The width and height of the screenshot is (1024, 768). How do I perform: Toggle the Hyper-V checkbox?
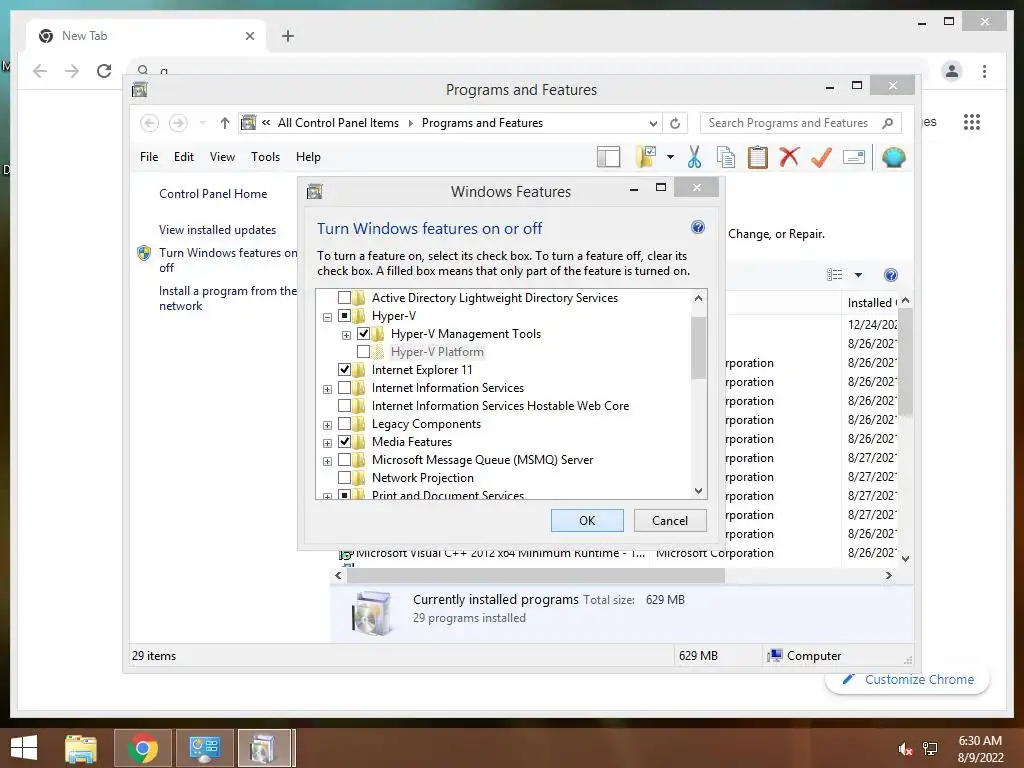pyautogui.click(x=344, y=316)
